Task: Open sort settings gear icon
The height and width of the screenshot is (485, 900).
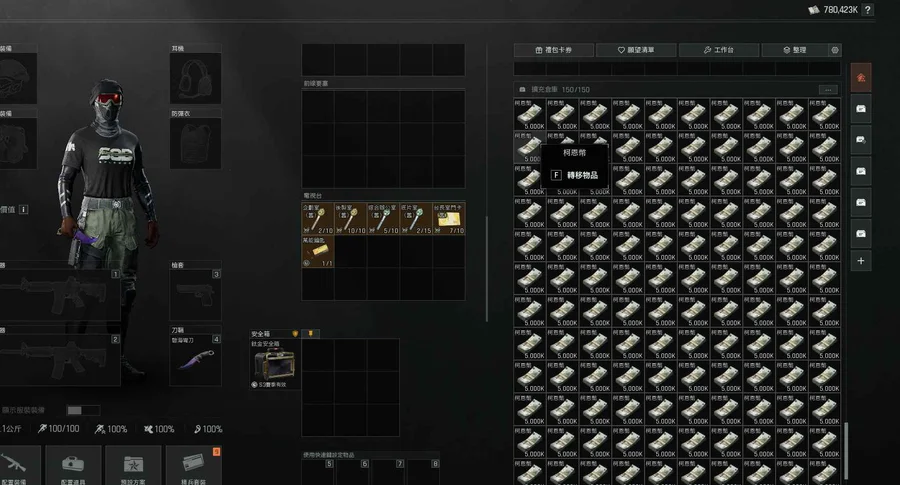Action: pyautogui.click(x=835, y=50)
